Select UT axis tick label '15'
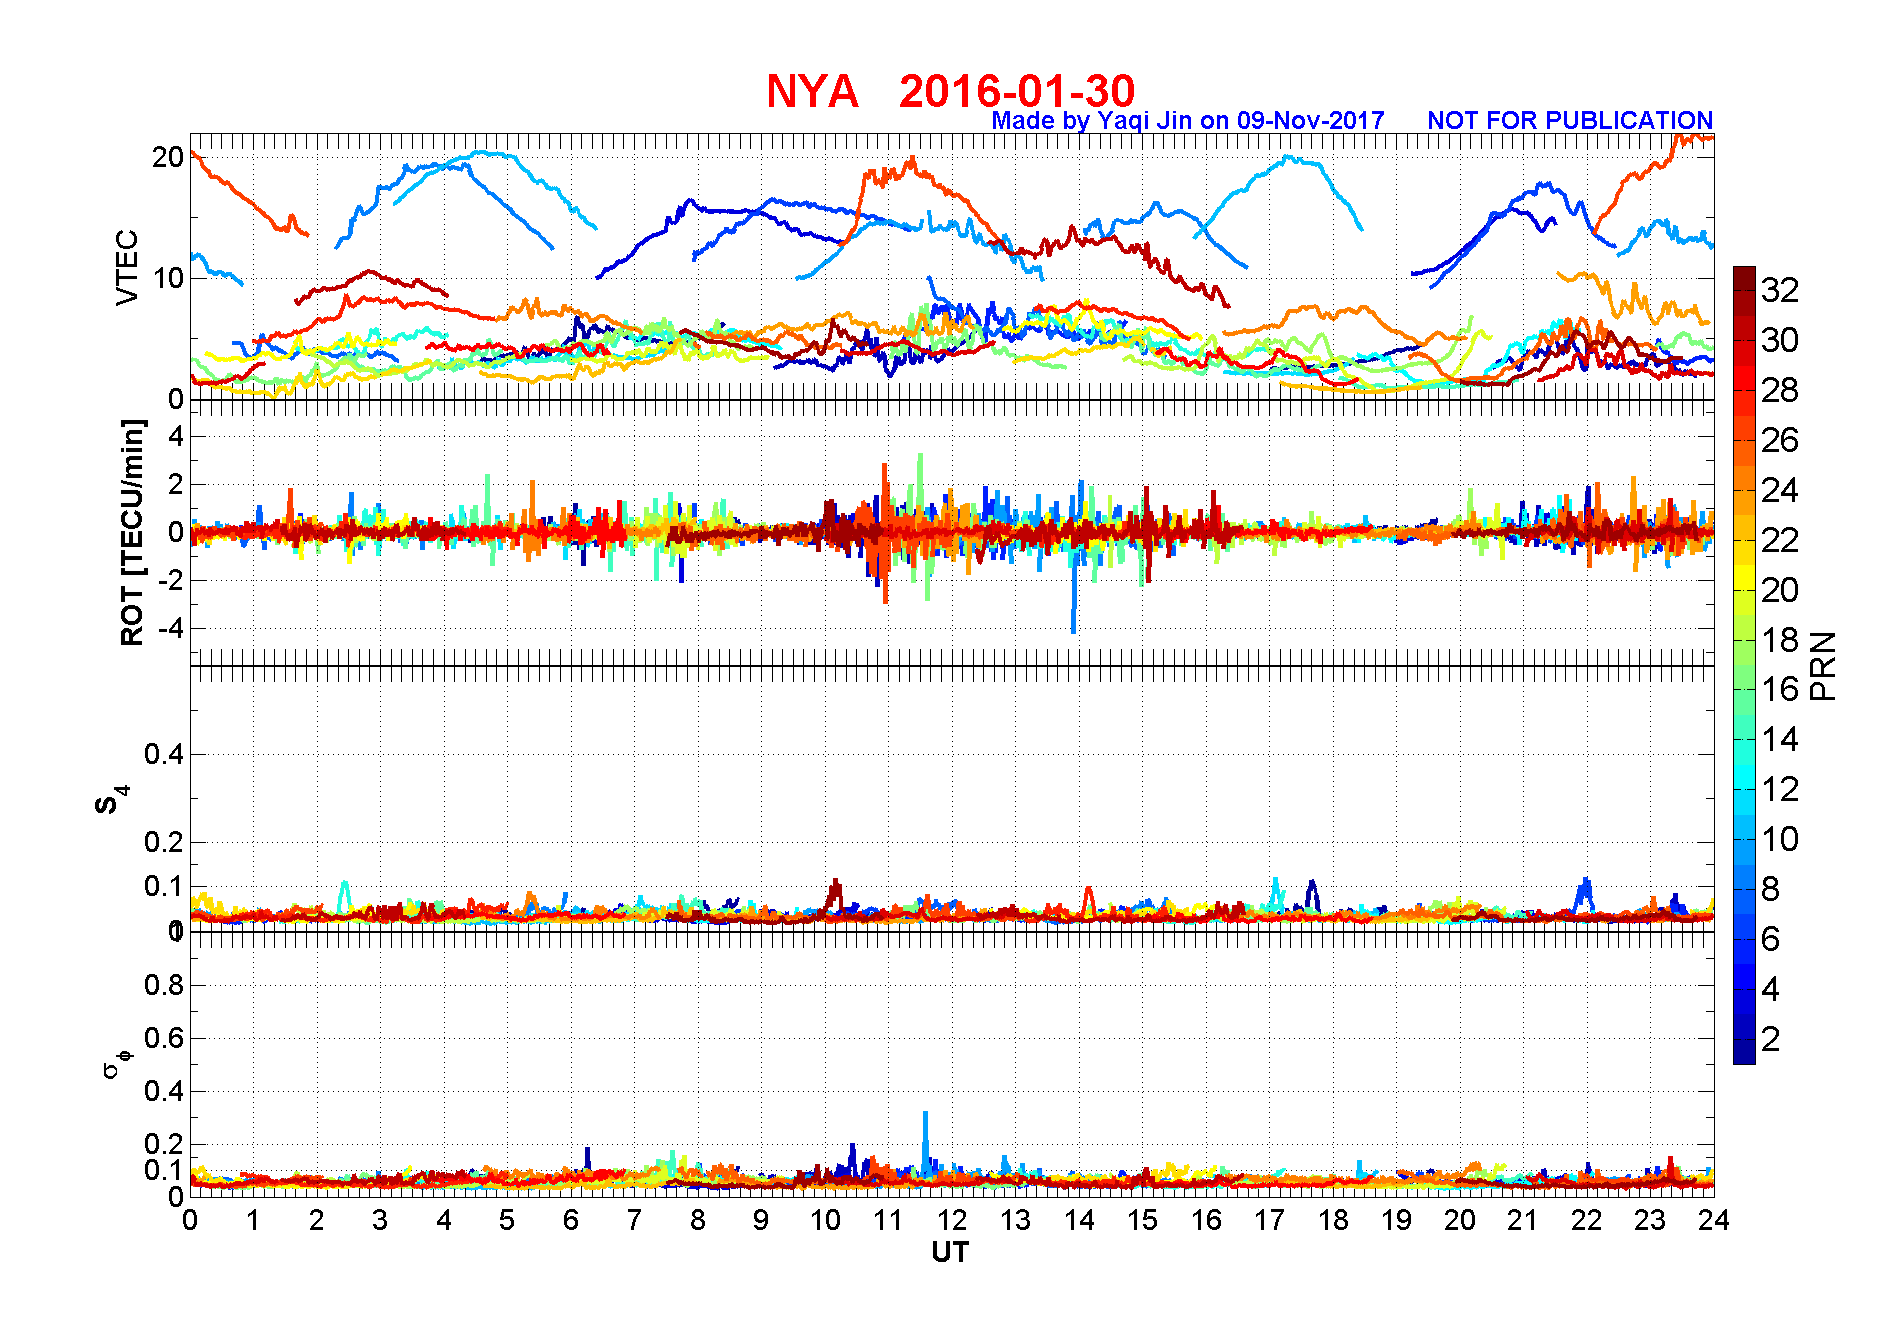 click(x=1142, y=1220)
